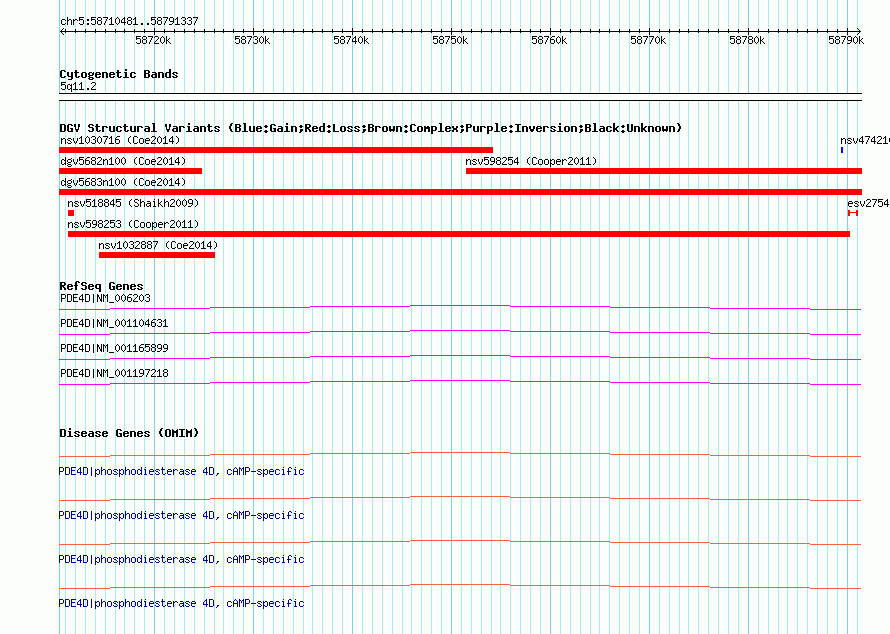Open variant label dgv5683n100 (Coe2014)
The height and width of the screenshot is (634, 890).
coord(123,182)
